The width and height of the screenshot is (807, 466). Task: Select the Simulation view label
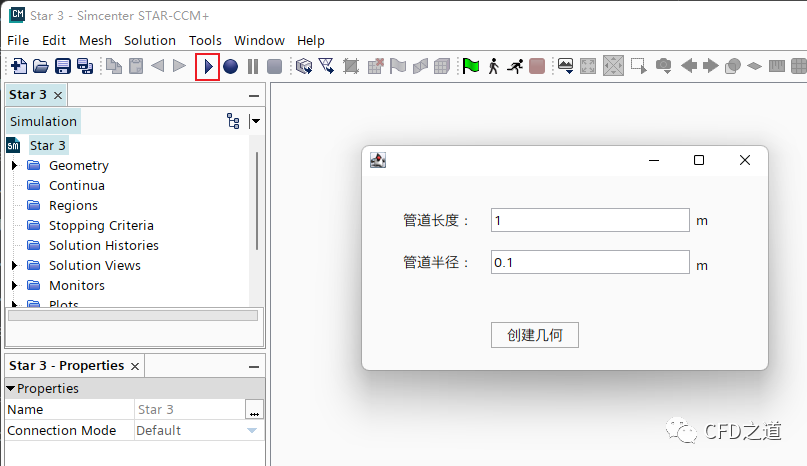[x=43, y=122]
